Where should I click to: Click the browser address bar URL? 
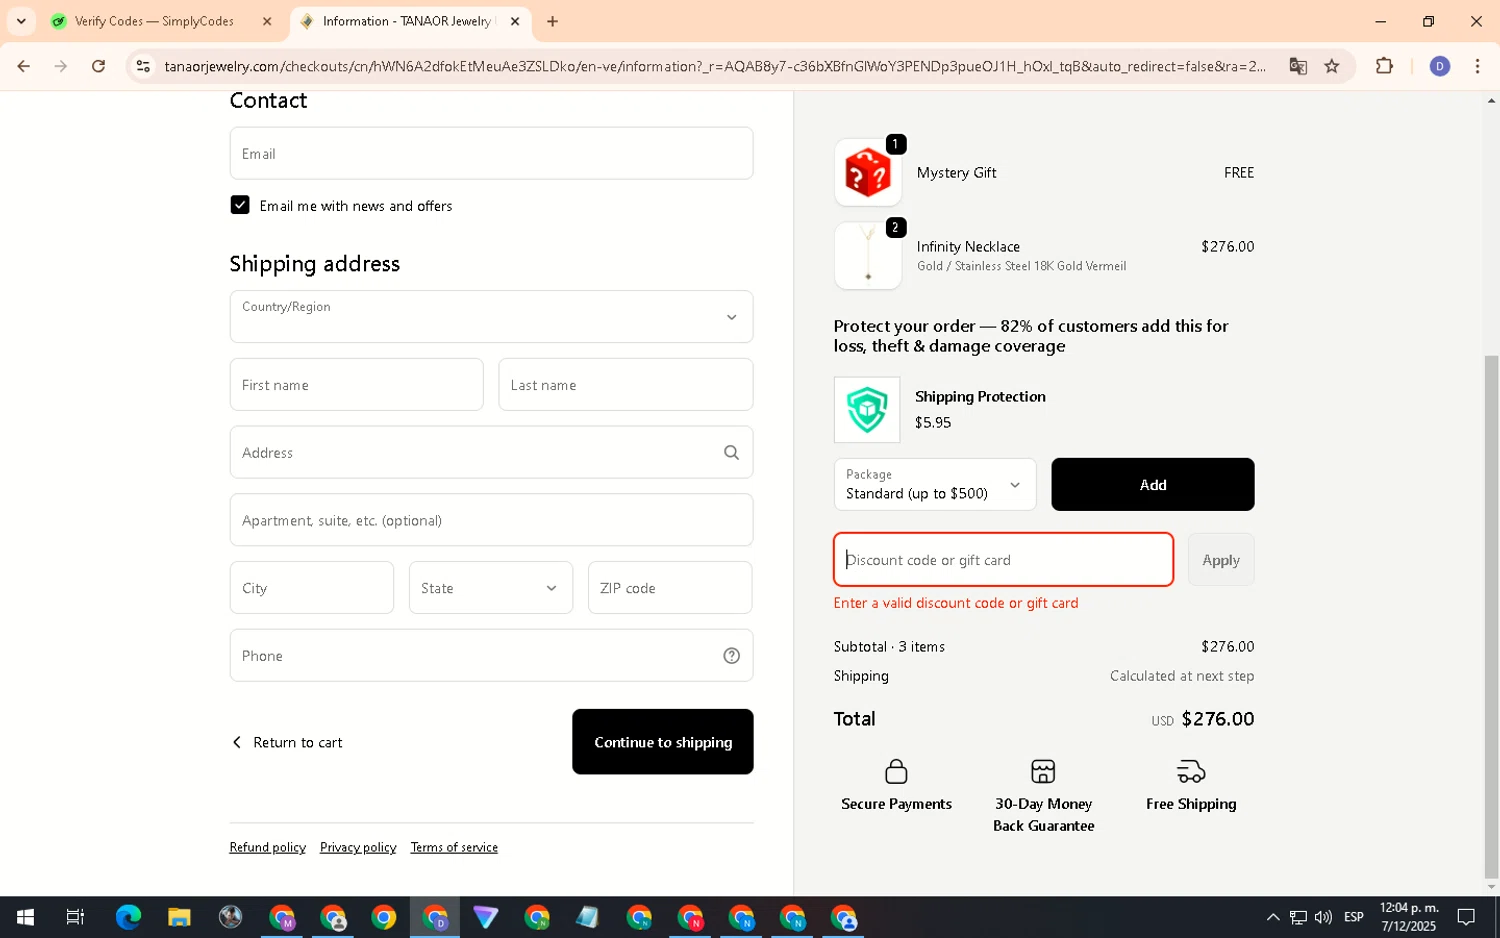(714, 66)
